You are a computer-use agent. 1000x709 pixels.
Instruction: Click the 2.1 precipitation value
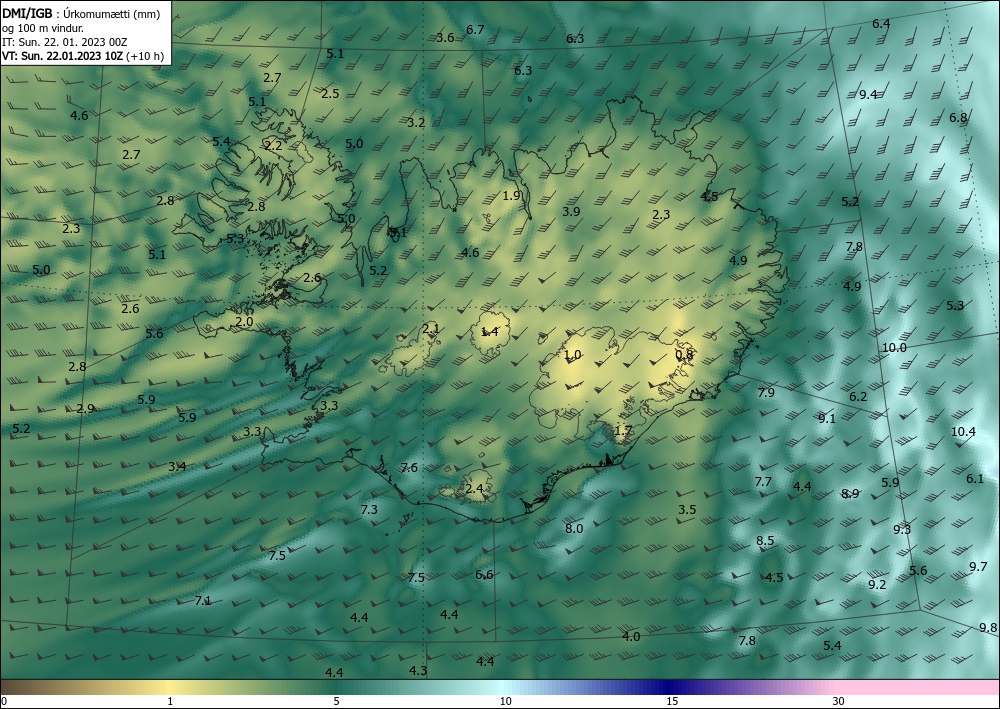[x=431, y=329]
